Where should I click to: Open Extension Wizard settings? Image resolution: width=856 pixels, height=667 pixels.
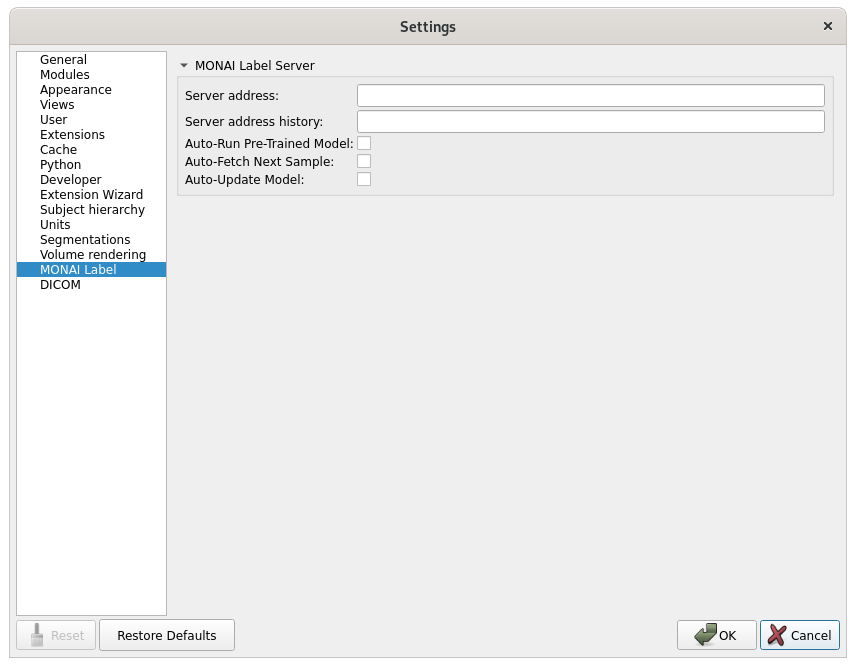92,195
